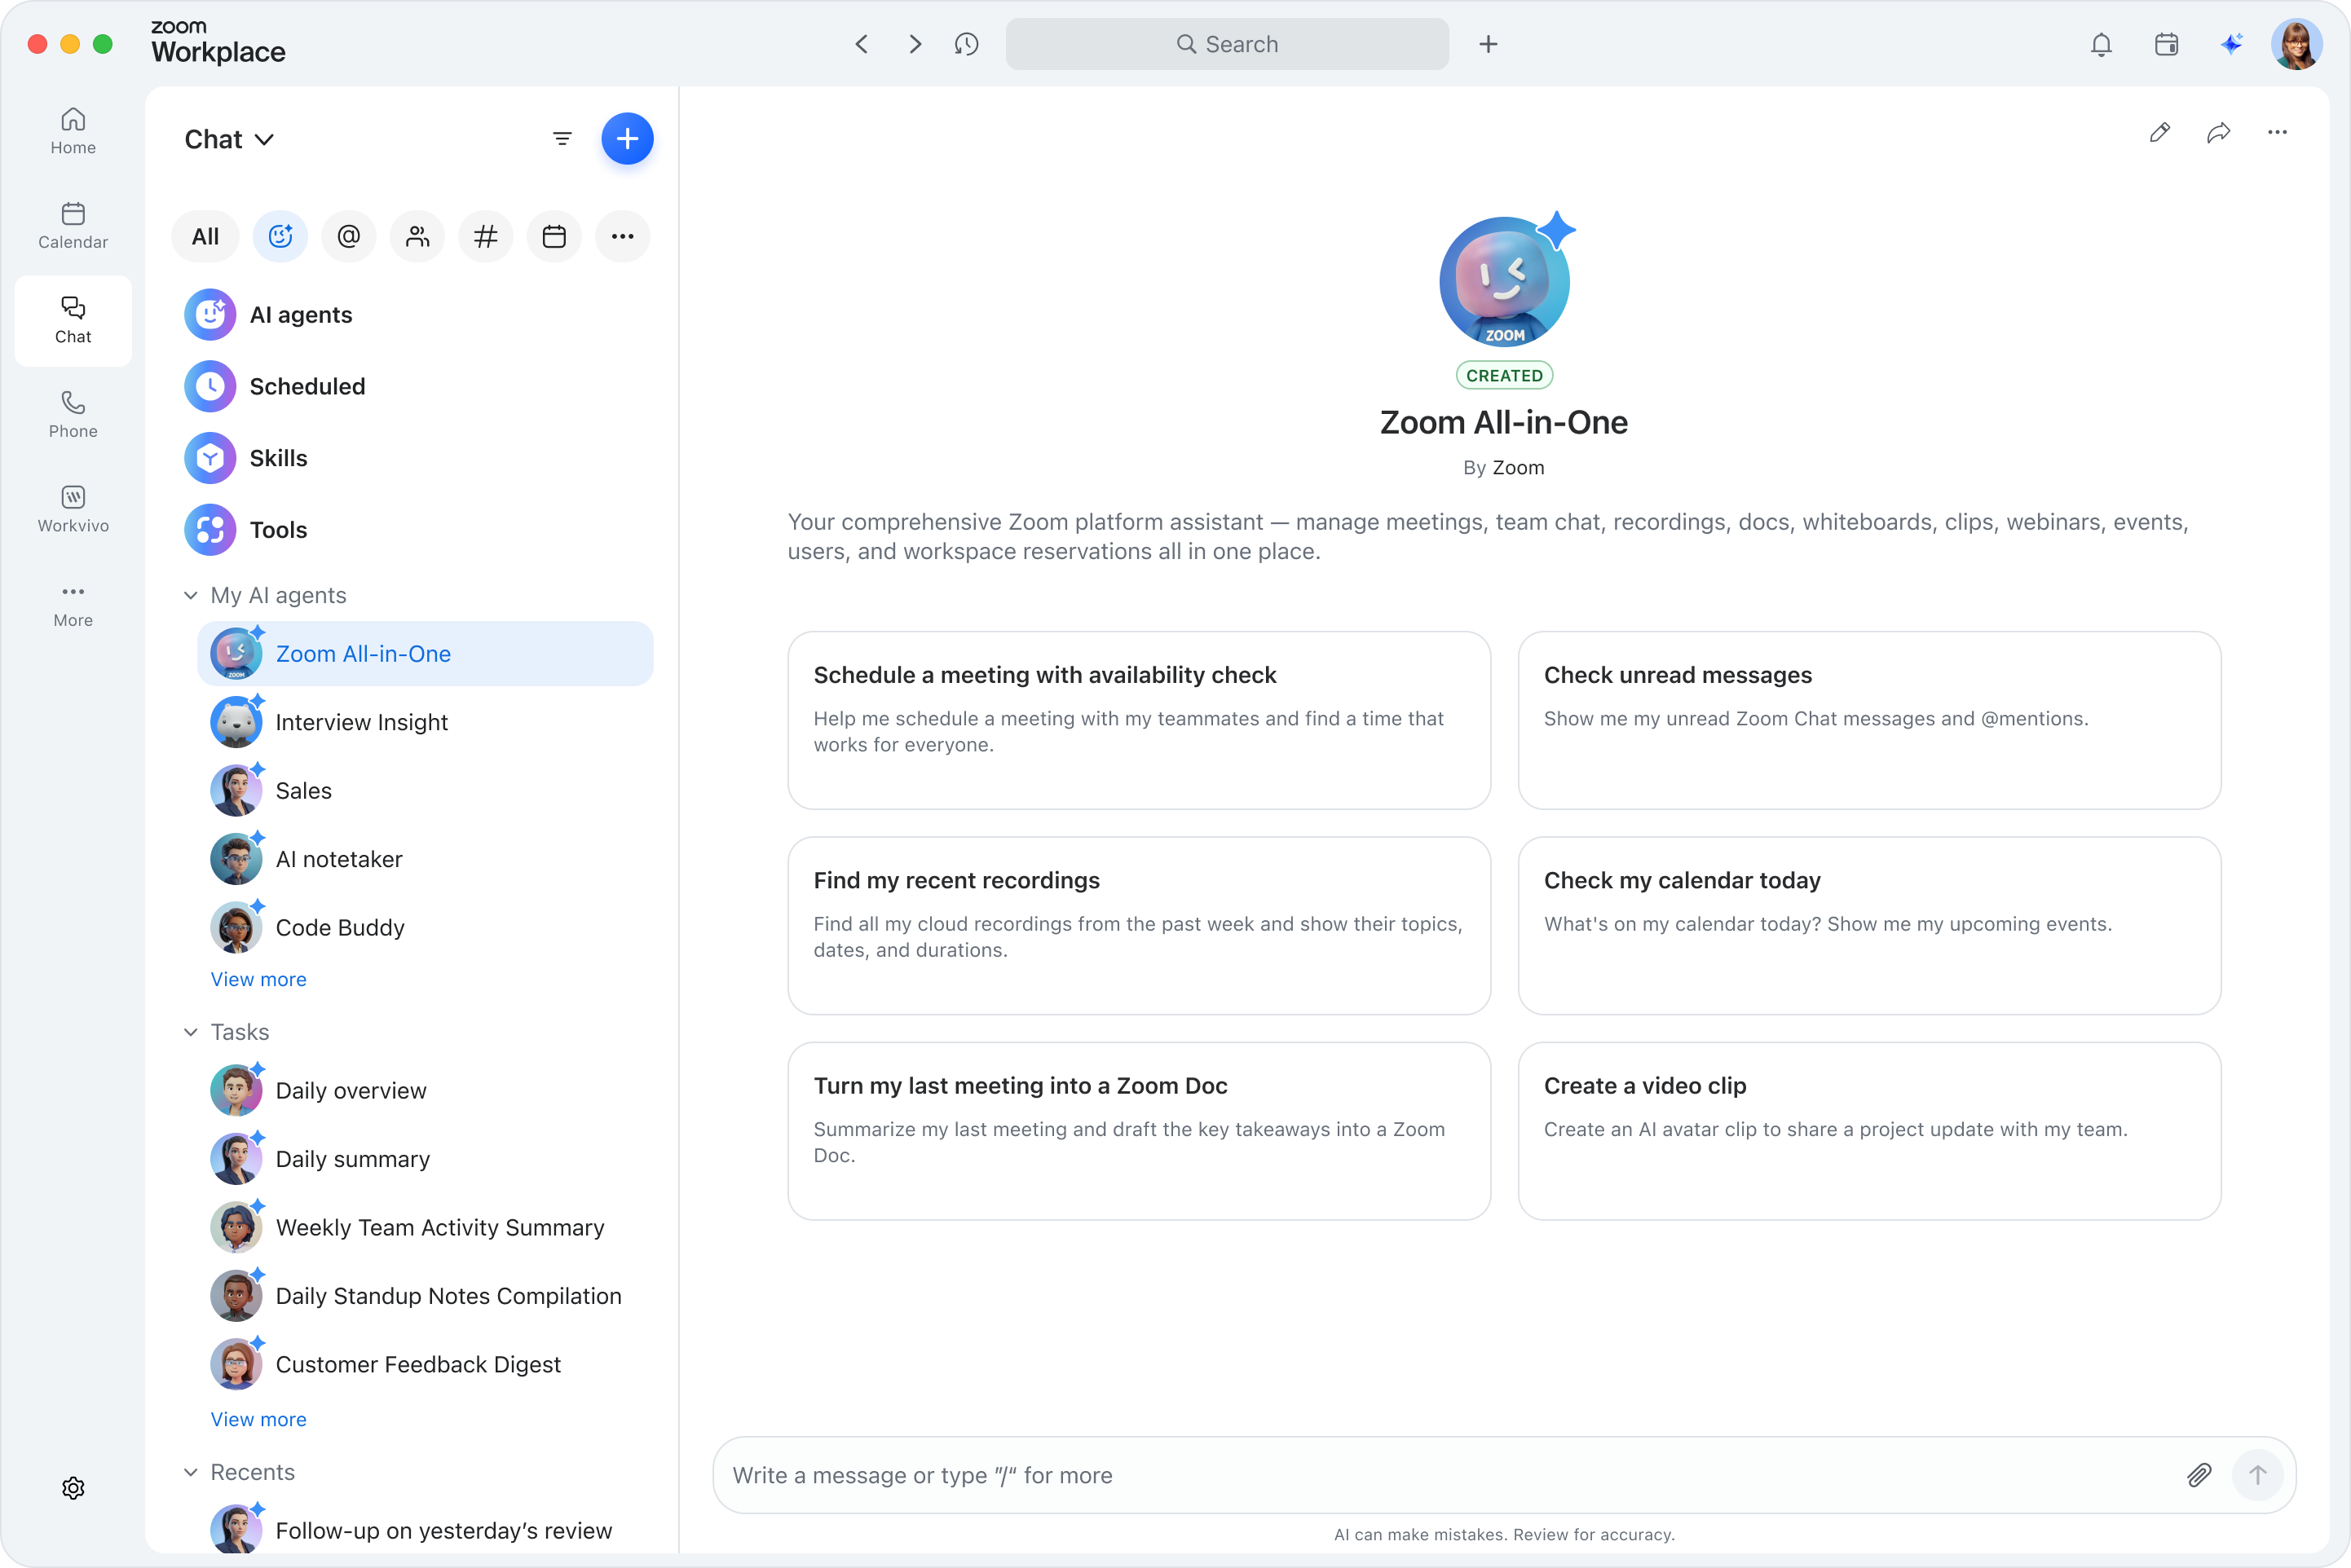Choose the Check my calendar today card
Screen dimensions: 2351x1568
click(x=1869, y=926)
